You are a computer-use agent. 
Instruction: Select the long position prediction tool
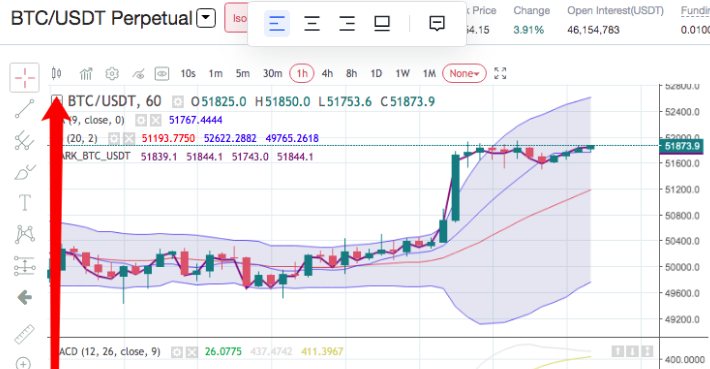[24, 266]
